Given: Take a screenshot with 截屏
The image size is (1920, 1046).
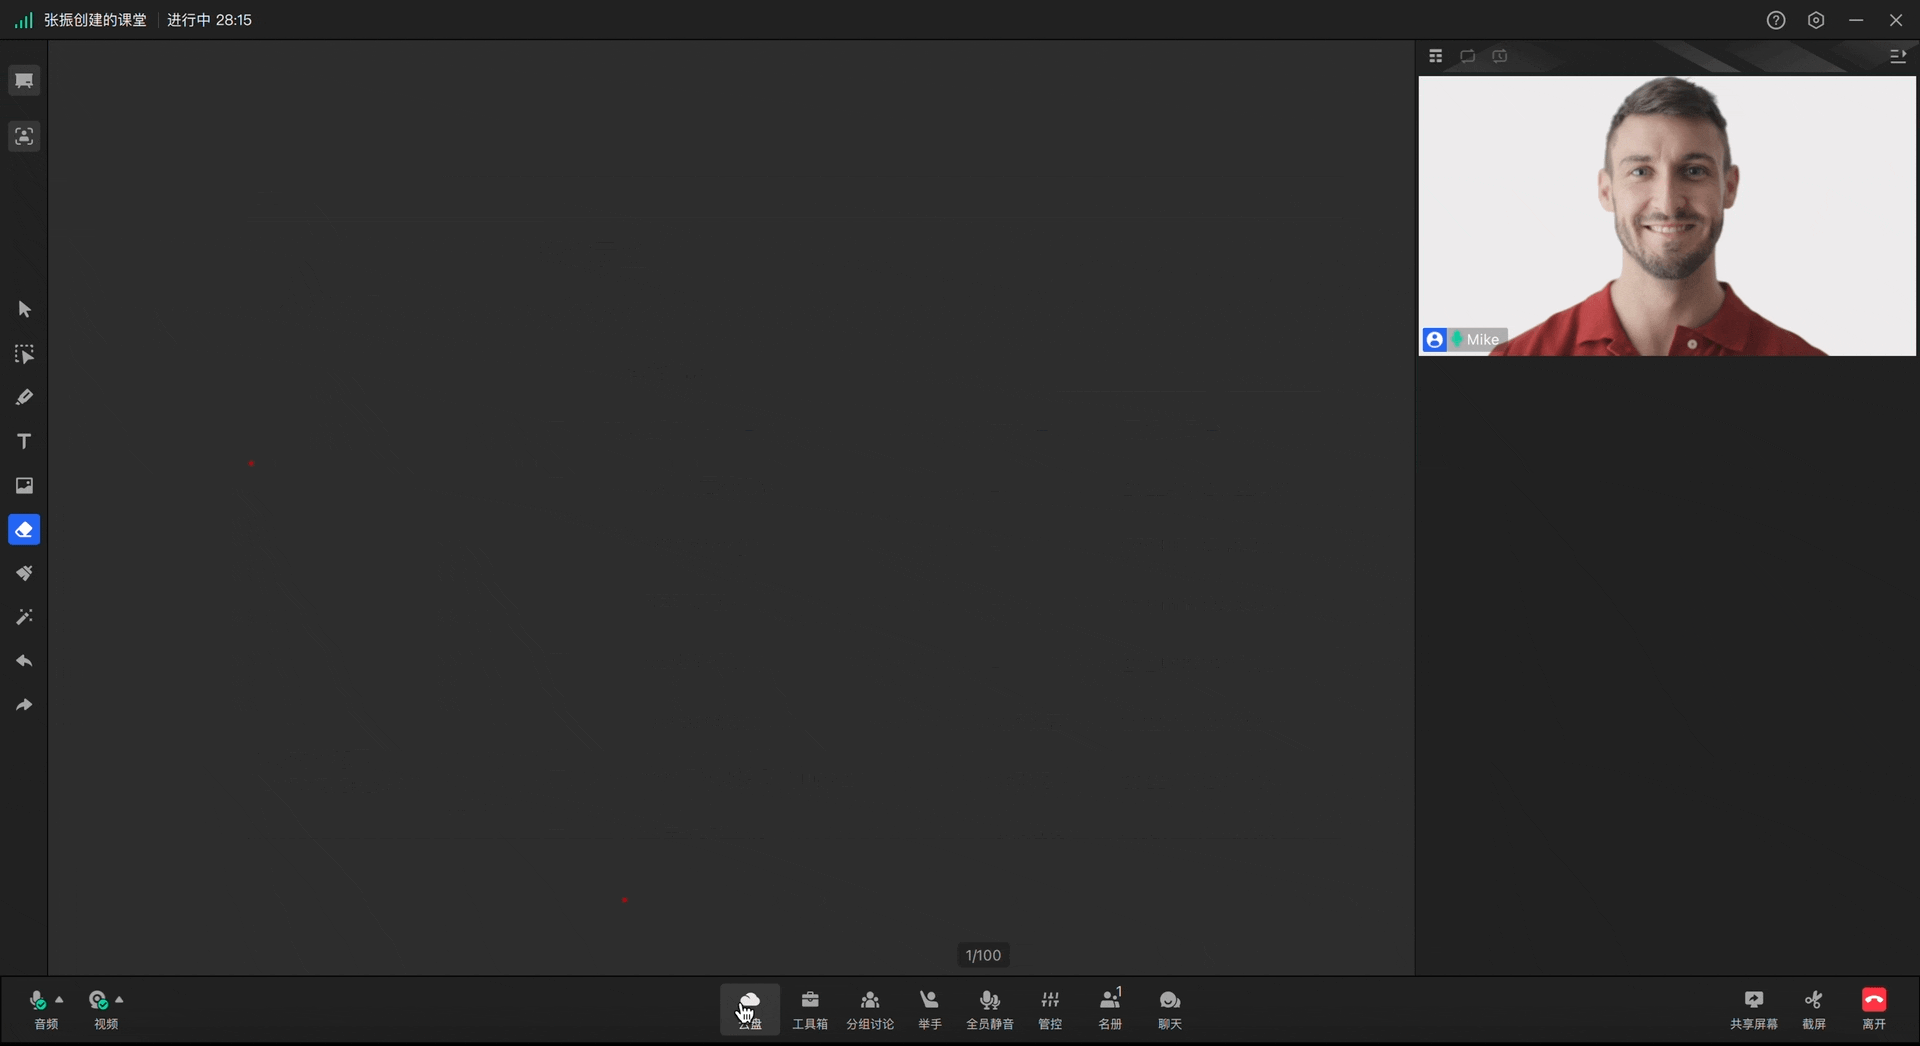Looking at the screenshot, I should [x=1814, y=1010].
